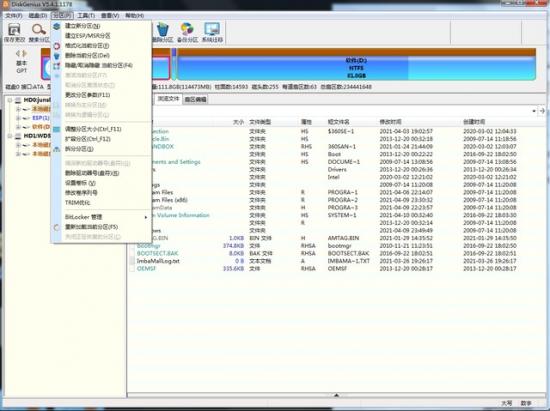
Task: Choose 更改分区参数(F11) menu entry
Action: [x=101, y=95]
